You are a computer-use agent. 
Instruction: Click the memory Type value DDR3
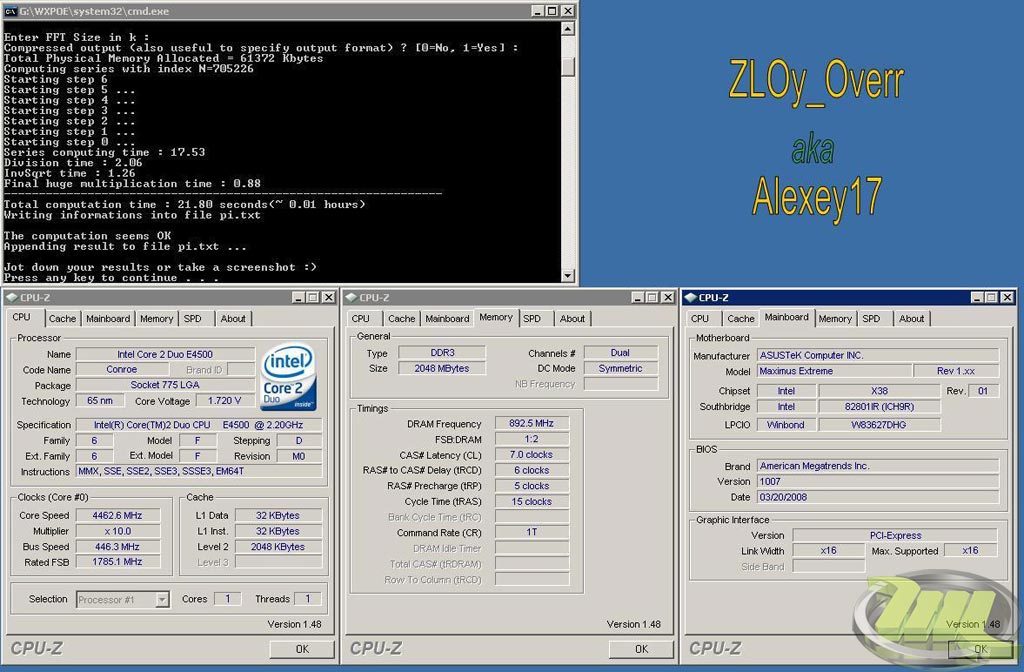click(x=442, y=353)
